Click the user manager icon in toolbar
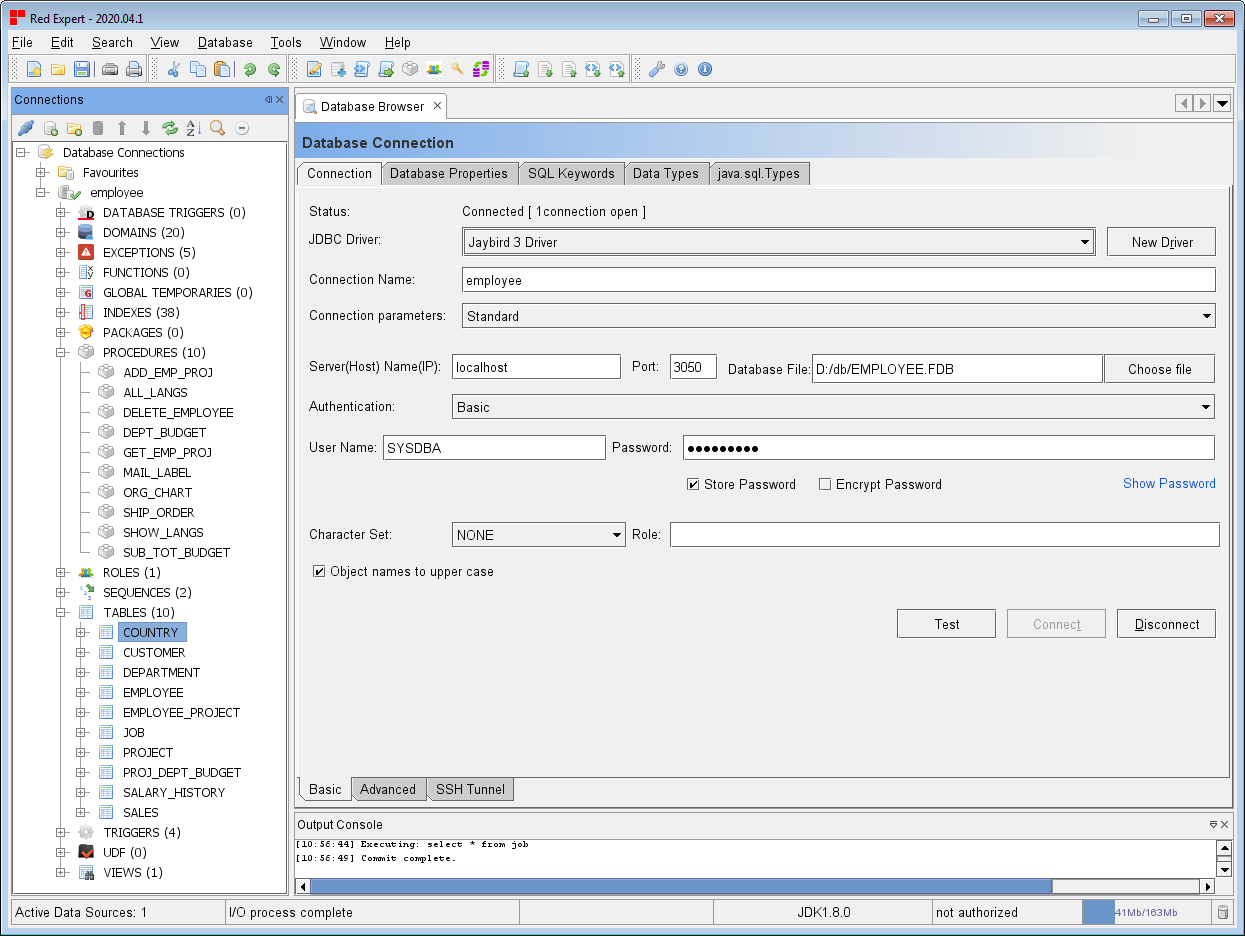 pos(434,69)
